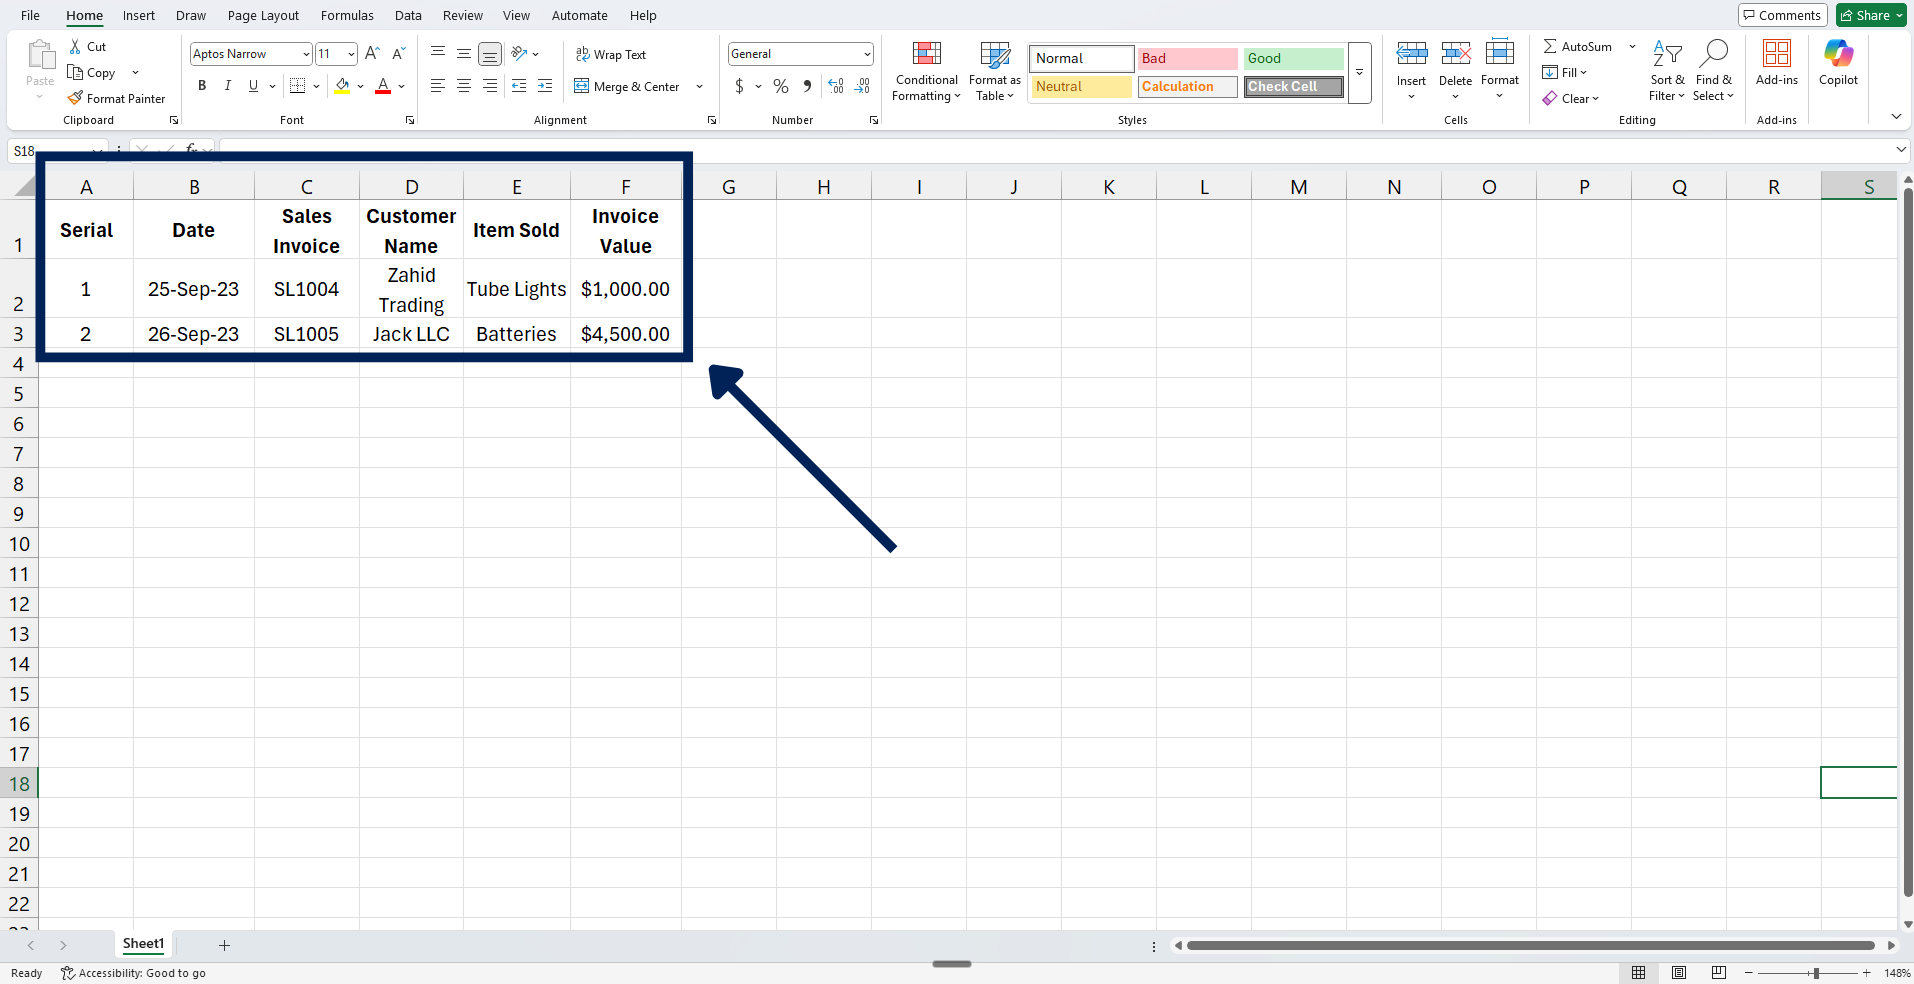Click the Paste clipboard icon

[x=41, y=55]
